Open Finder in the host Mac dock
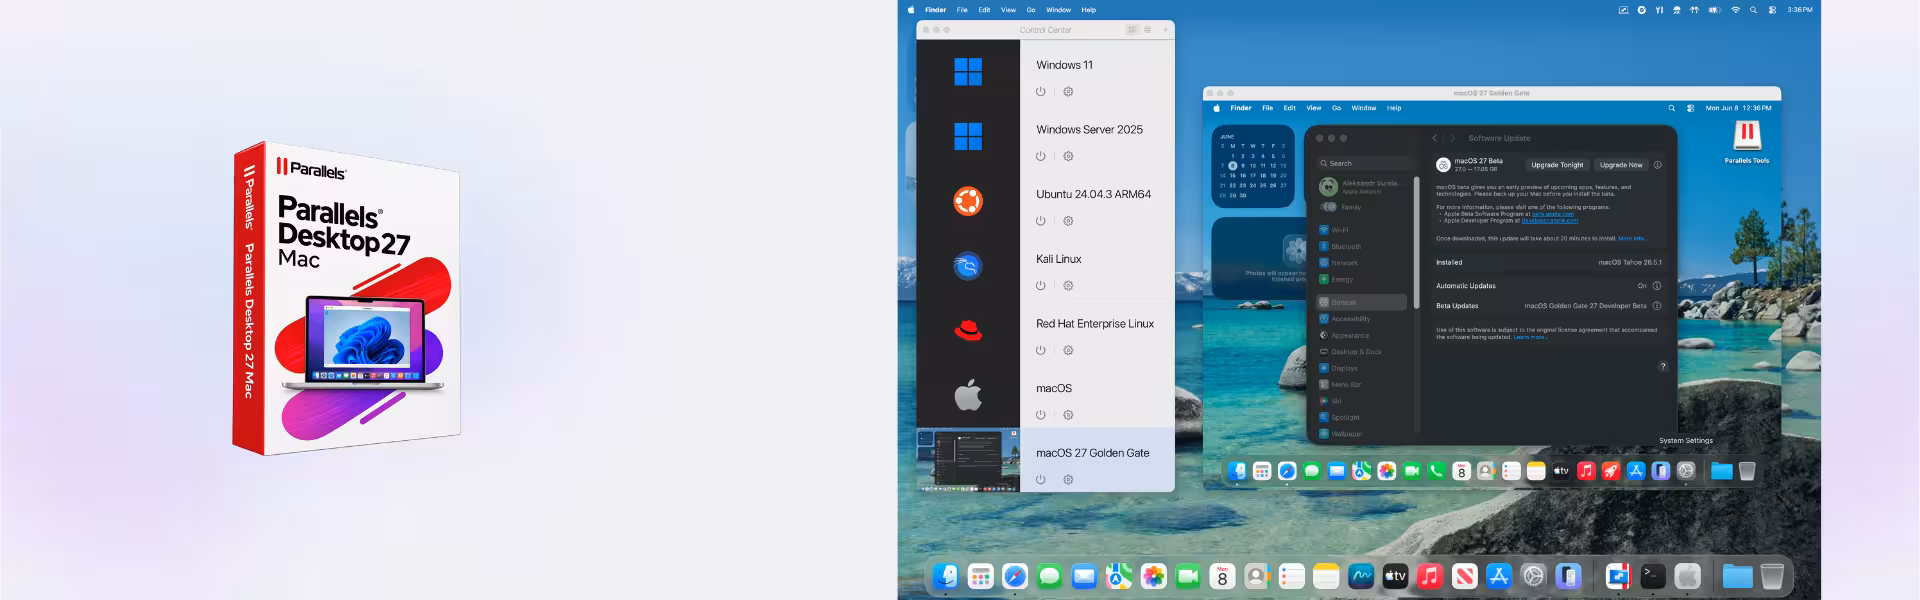1920x600 pixels. coord(946,576)
